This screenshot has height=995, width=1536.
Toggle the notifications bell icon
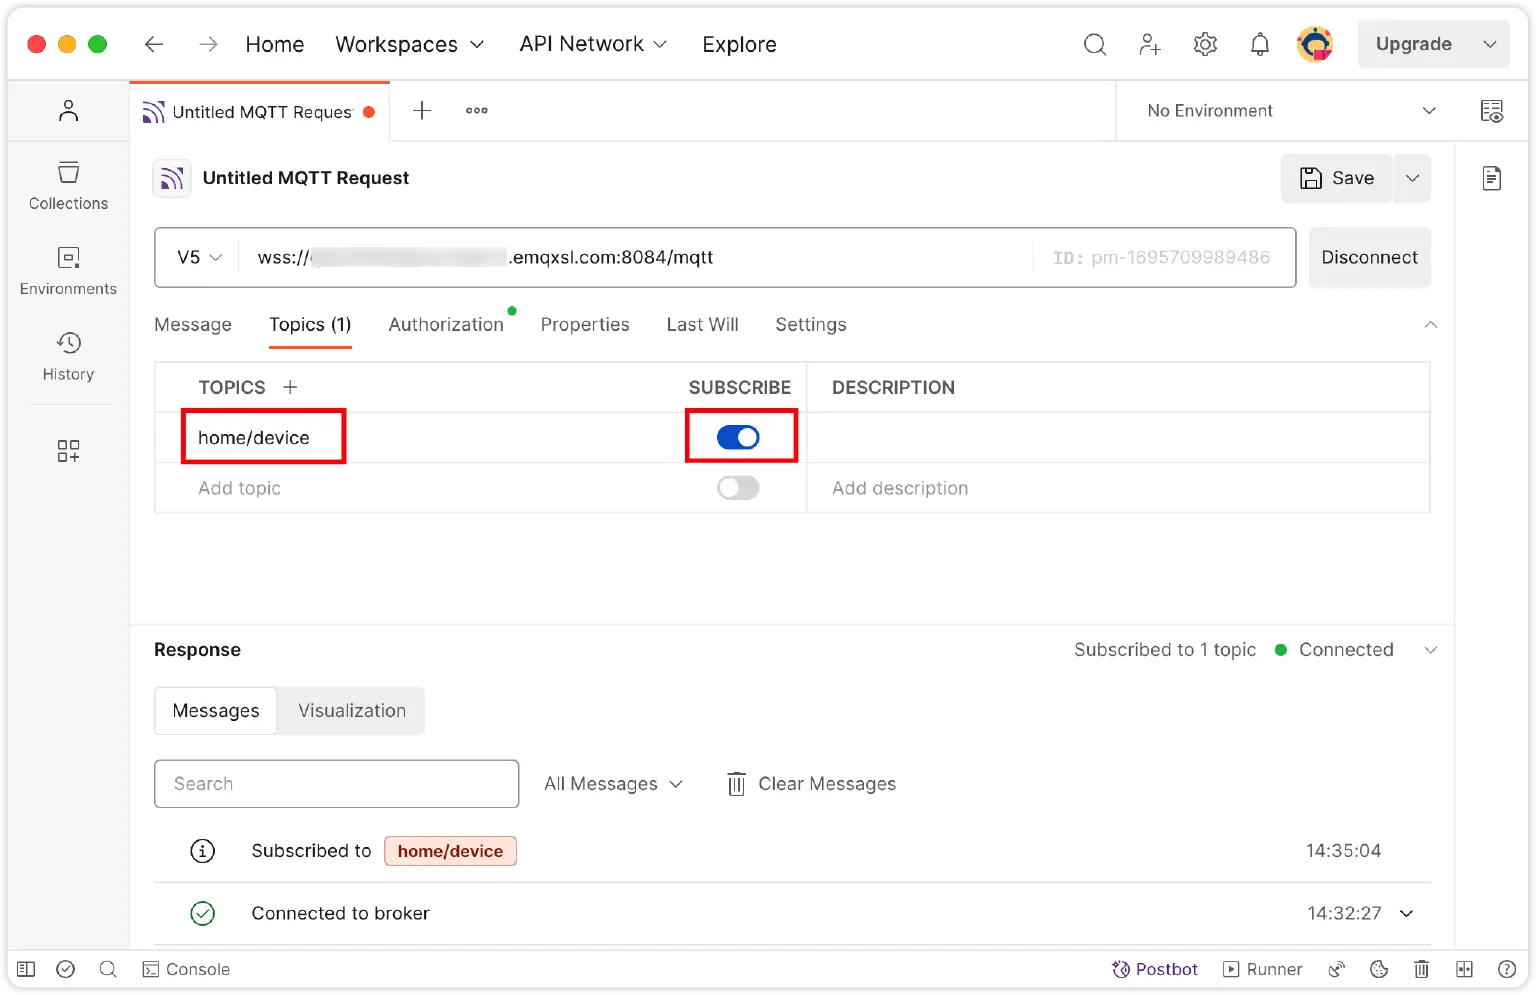click(1259, 44)
